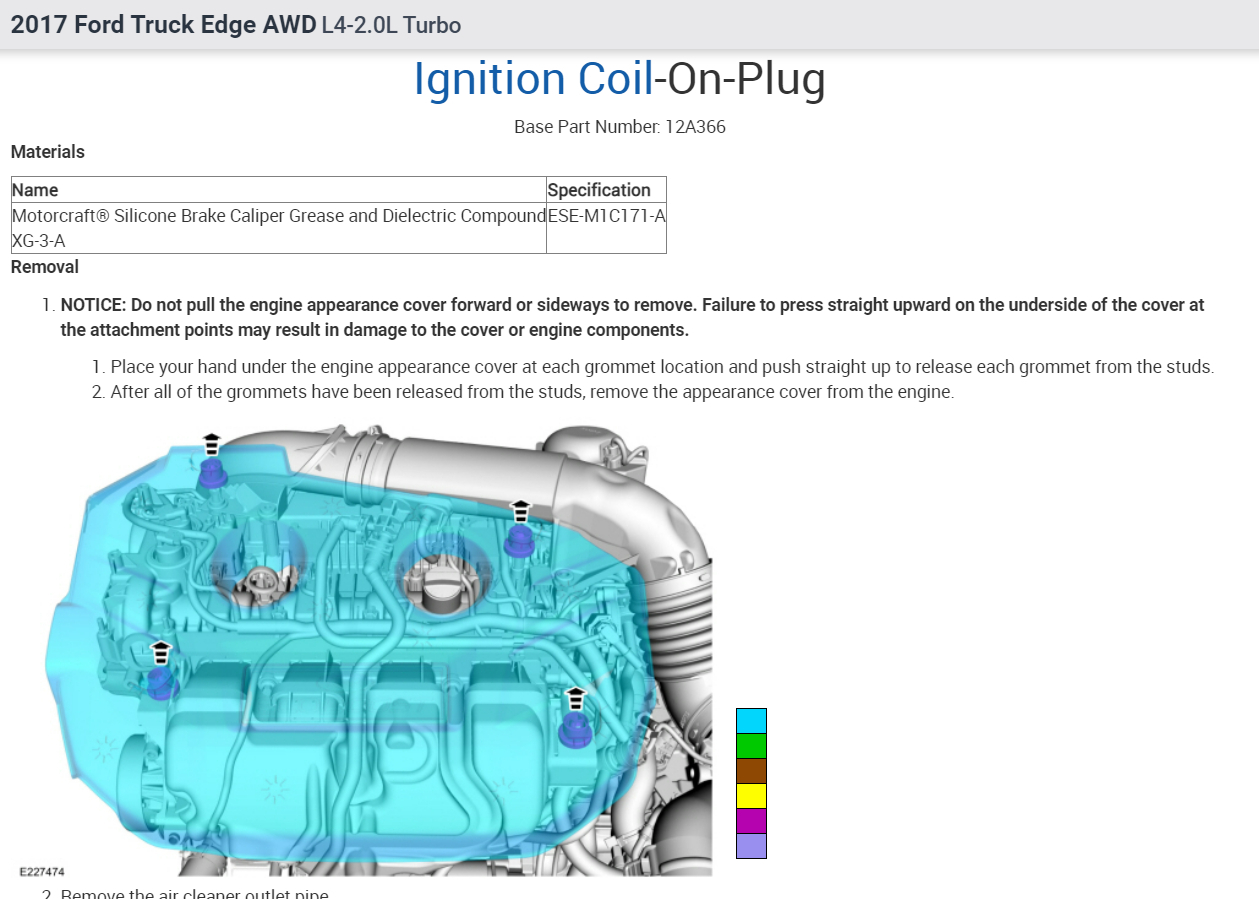The height and width of the screenshot is (899, 1259).
Task: Click the 'Name' table column header
Action: (x=279, y=190)
